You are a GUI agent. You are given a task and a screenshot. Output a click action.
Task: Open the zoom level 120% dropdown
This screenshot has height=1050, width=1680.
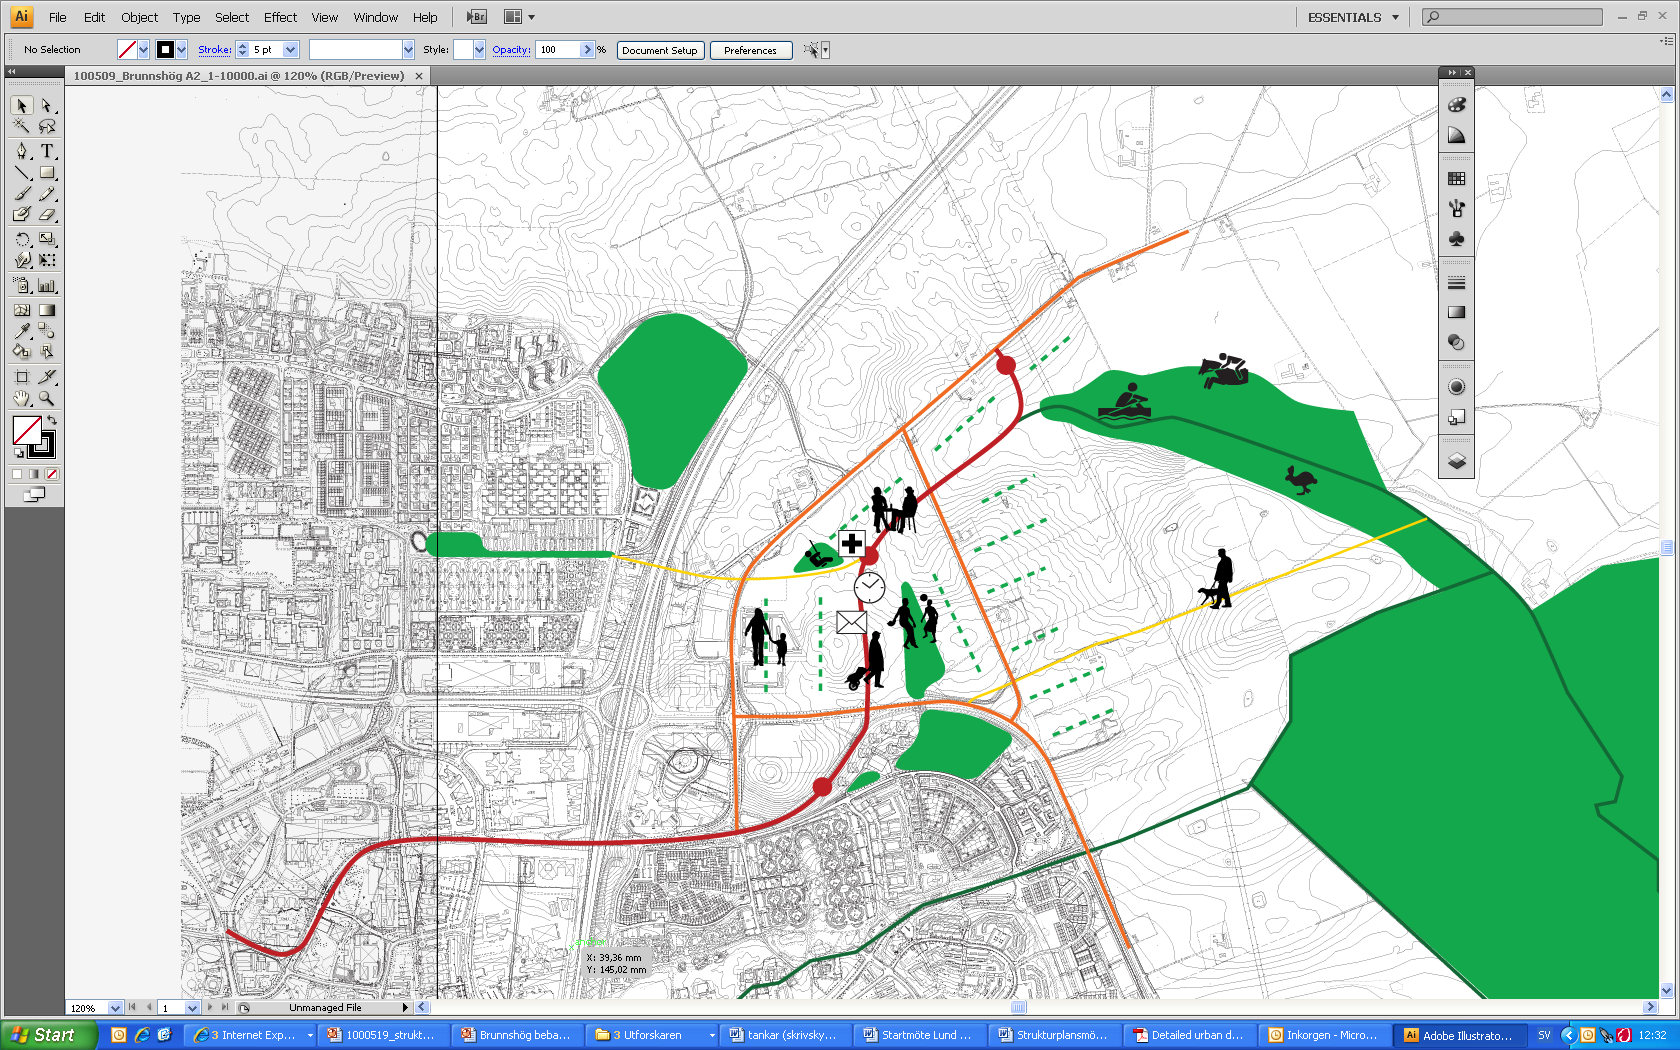(115, 1008)
